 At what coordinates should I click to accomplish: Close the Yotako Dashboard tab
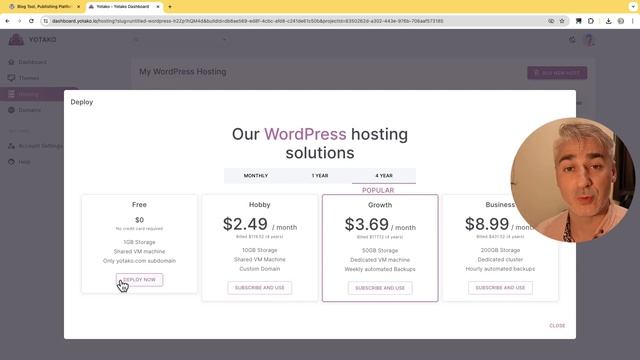tap(158, 7)
